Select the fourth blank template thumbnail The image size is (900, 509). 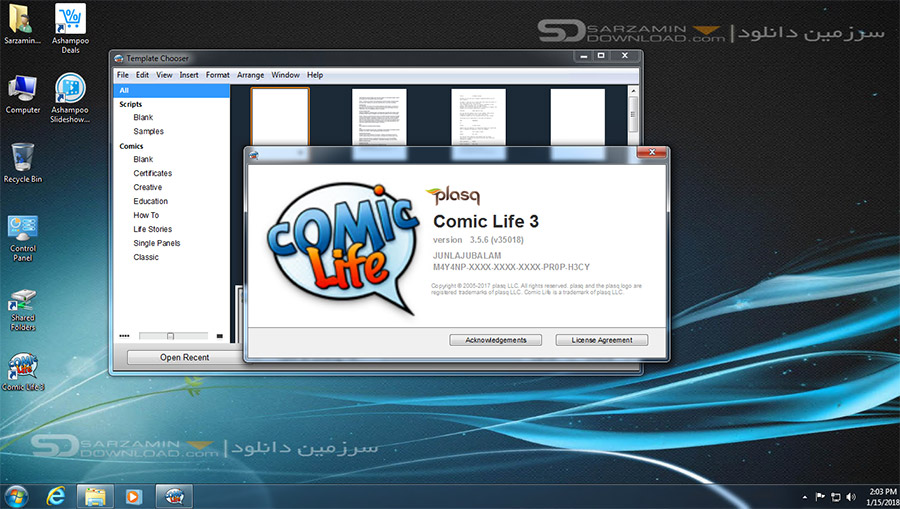[x=577, y=118]
